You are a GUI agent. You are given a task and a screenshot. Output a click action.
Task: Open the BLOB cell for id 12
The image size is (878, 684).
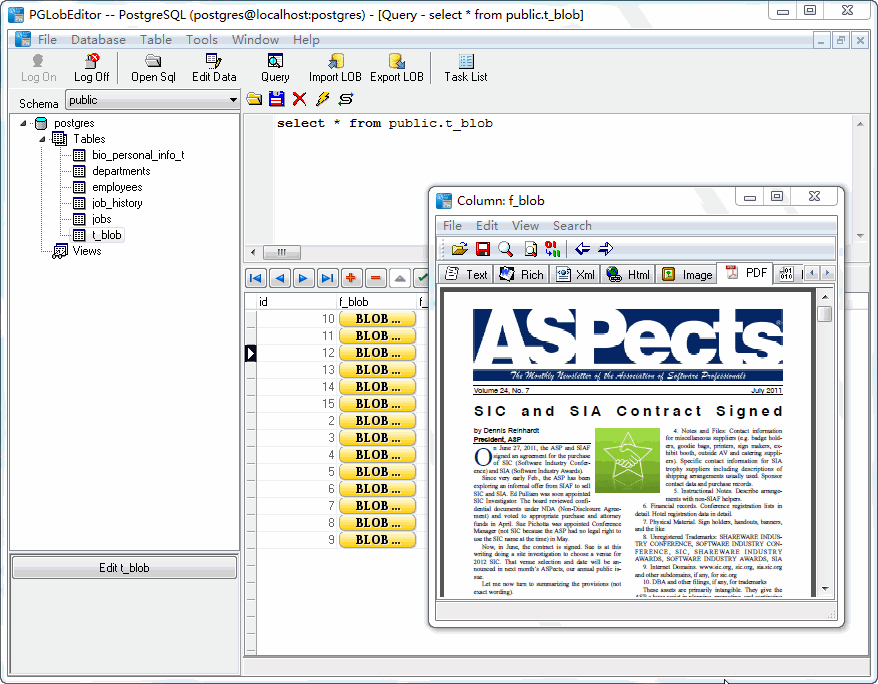point(377,353)
